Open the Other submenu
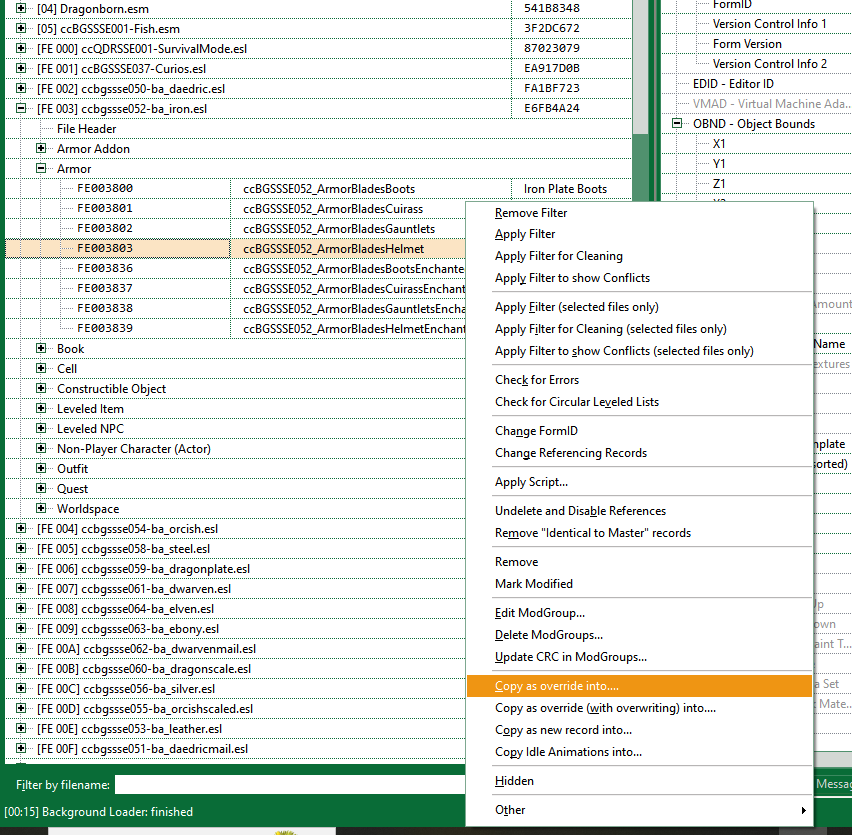852x835 pixels. coord(639,810)
